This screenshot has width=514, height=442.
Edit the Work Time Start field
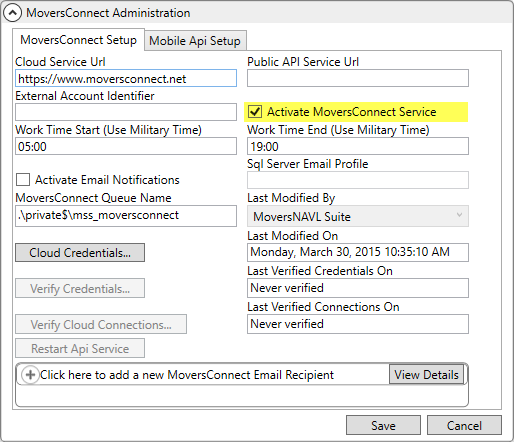126,146
